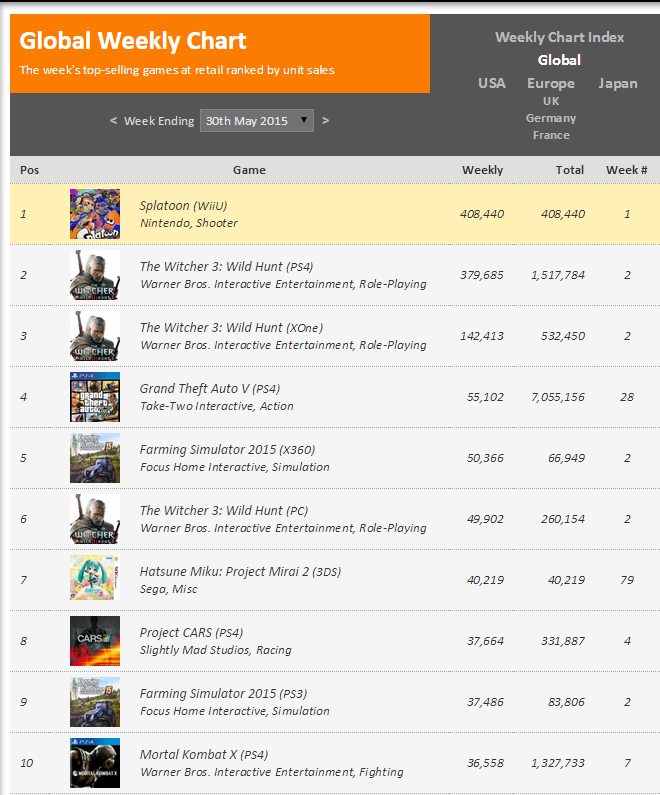Open Mortal Kombat X (PS4) page
The height and width of the screenshot is (795, 660).
204,755
